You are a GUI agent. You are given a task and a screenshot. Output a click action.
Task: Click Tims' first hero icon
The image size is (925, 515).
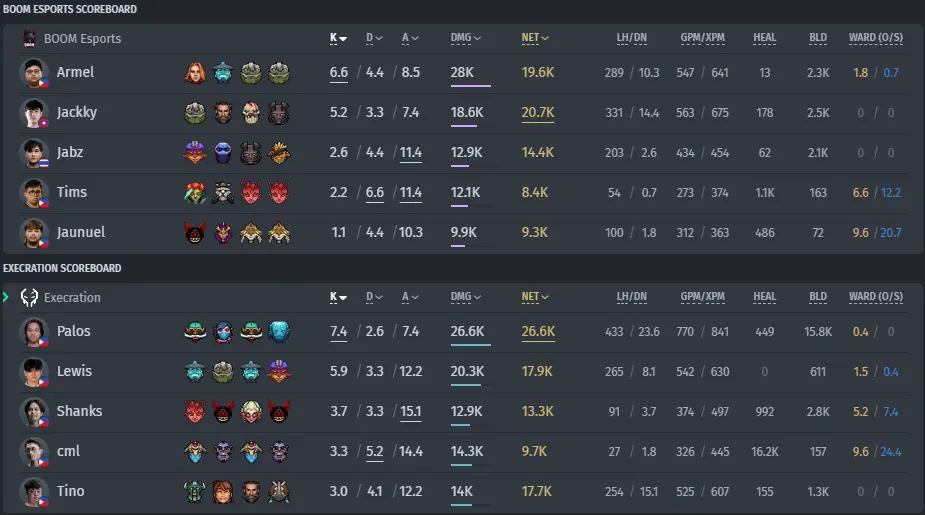tap(195, 193)
